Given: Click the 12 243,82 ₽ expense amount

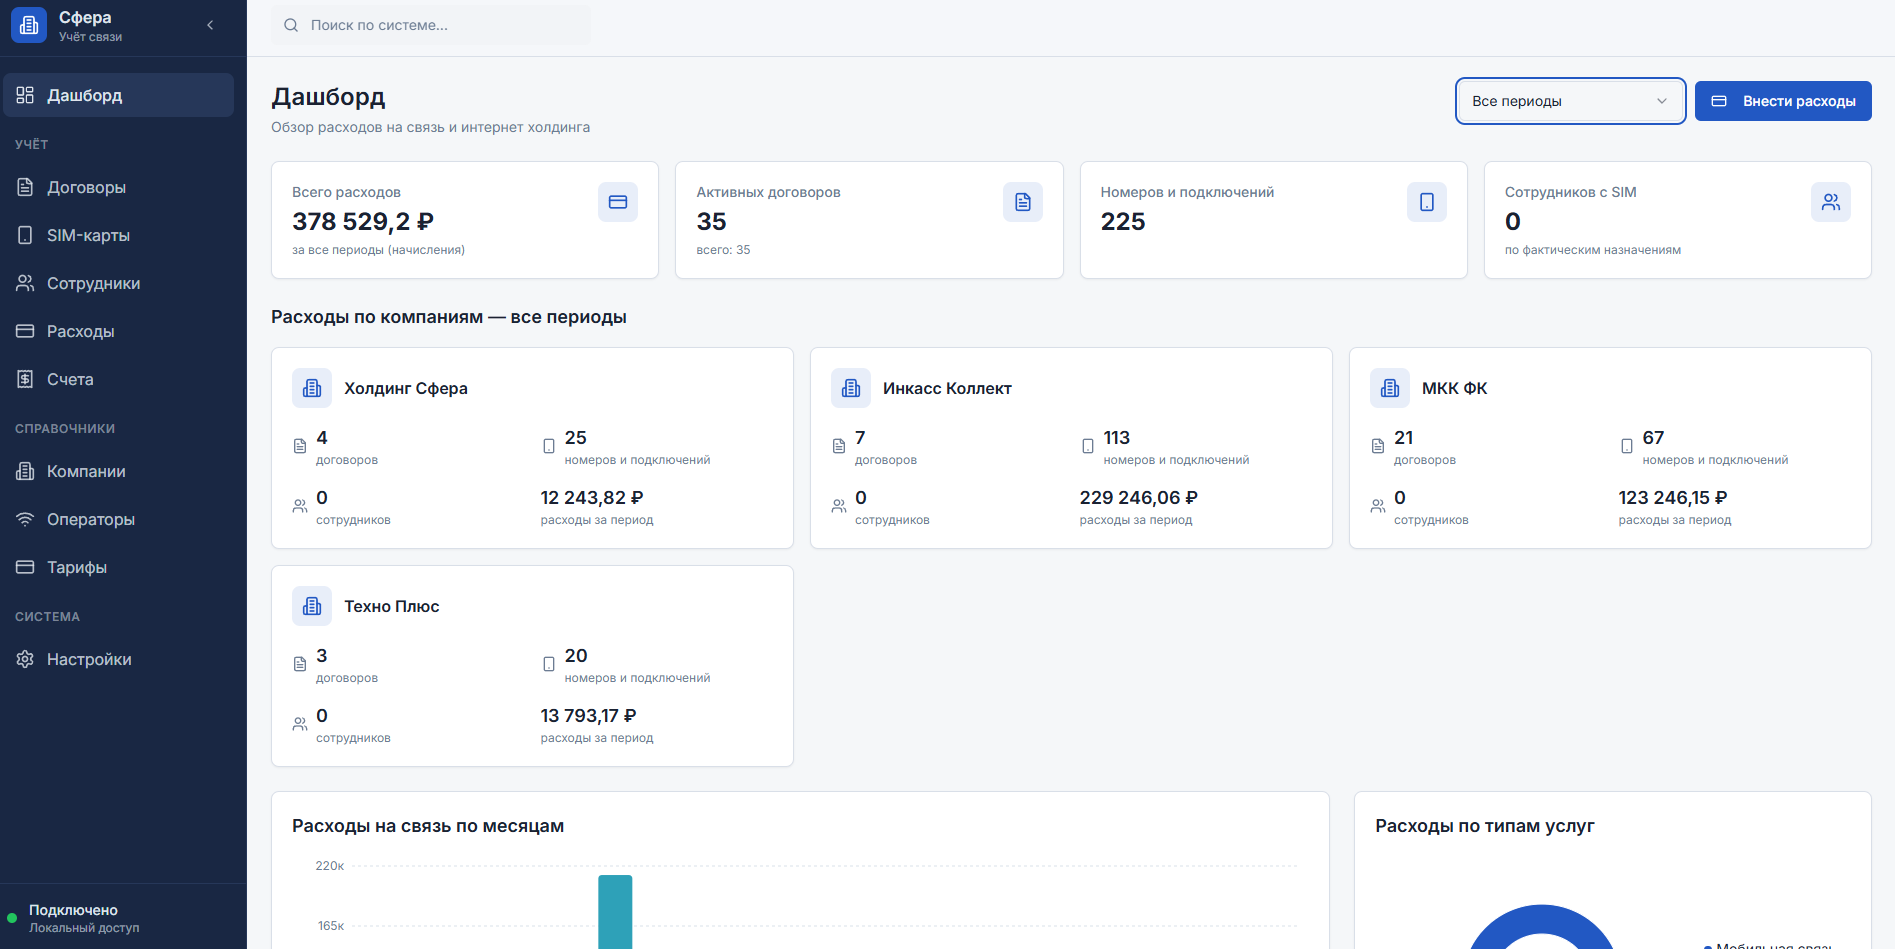Looking at the screenshot, I should coord(592,497).
